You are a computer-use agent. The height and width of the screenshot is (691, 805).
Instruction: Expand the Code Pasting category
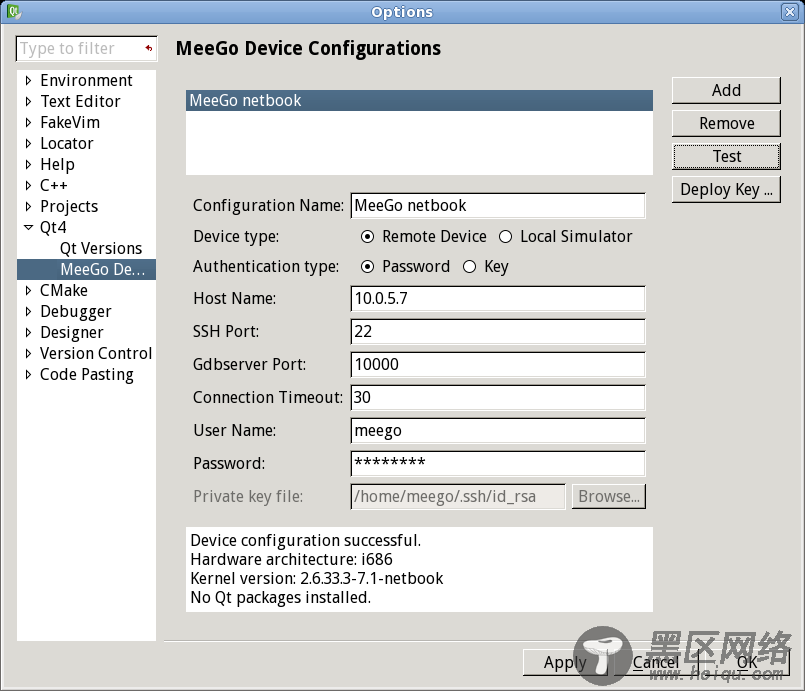[x=28, y=375]
